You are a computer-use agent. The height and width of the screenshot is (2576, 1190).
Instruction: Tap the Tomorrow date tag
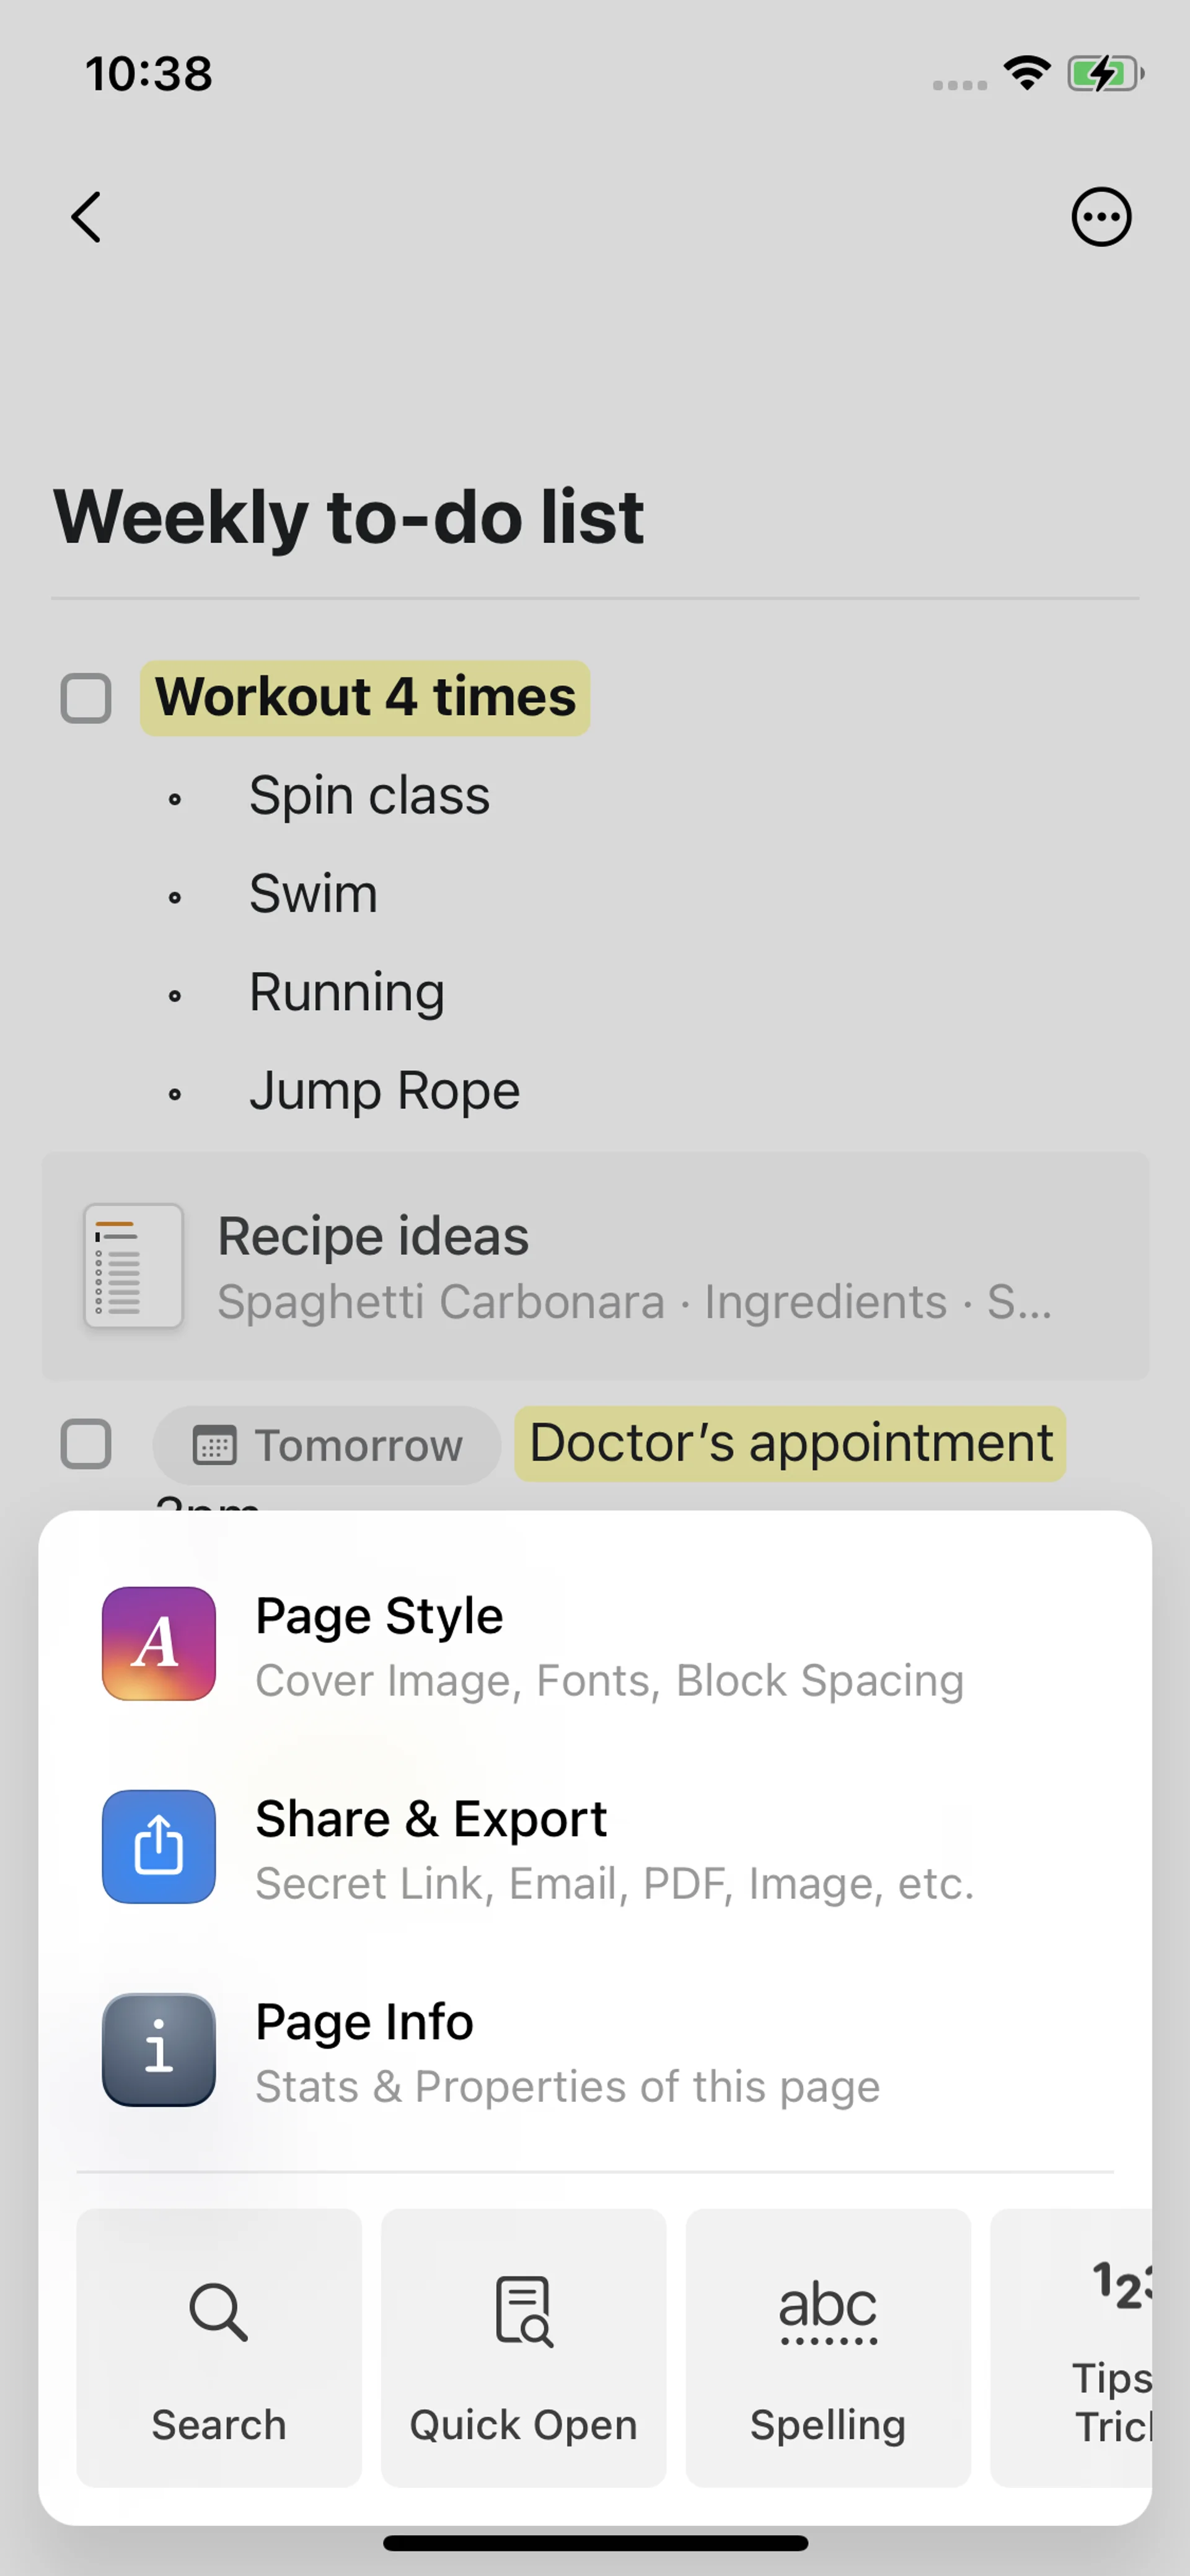(x=327, y=1445)
